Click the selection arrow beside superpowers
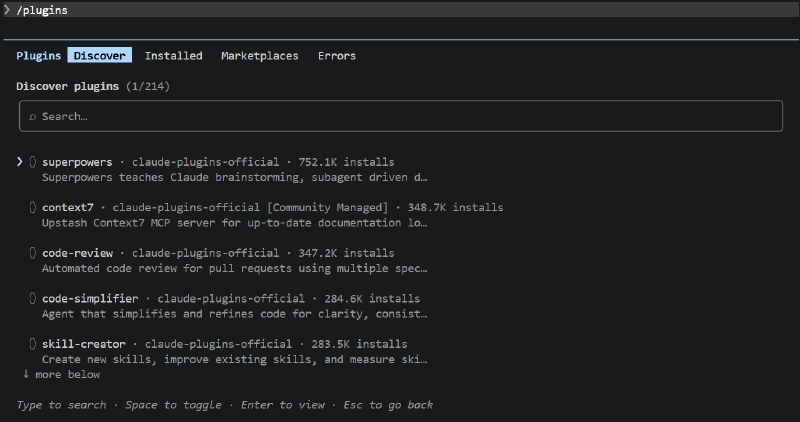 19,162
